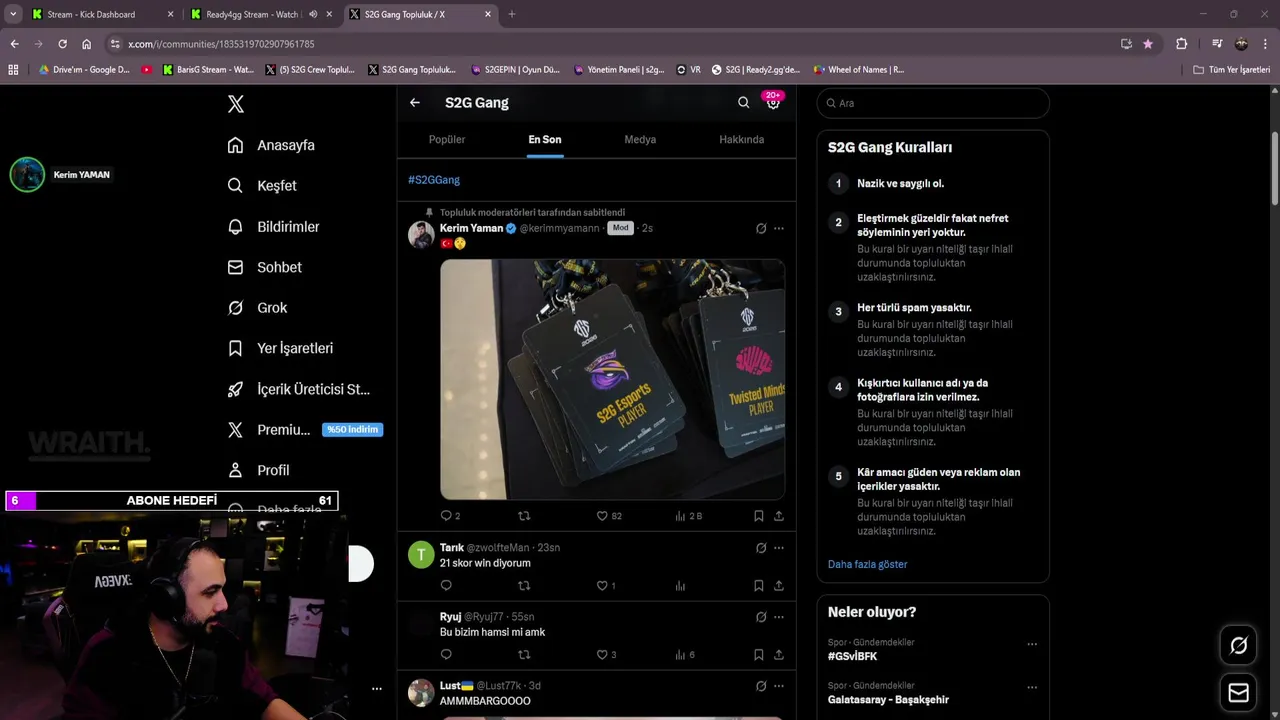The width and height of the screenshot is (1280, 720).
Task: Open a new browser tab
Action: pyautogui.click(x=512, y=14)
